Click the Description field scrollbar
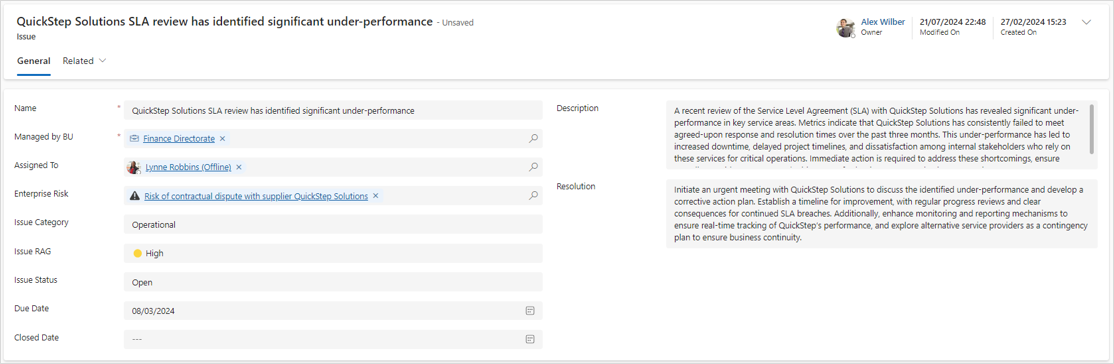 1092,128
